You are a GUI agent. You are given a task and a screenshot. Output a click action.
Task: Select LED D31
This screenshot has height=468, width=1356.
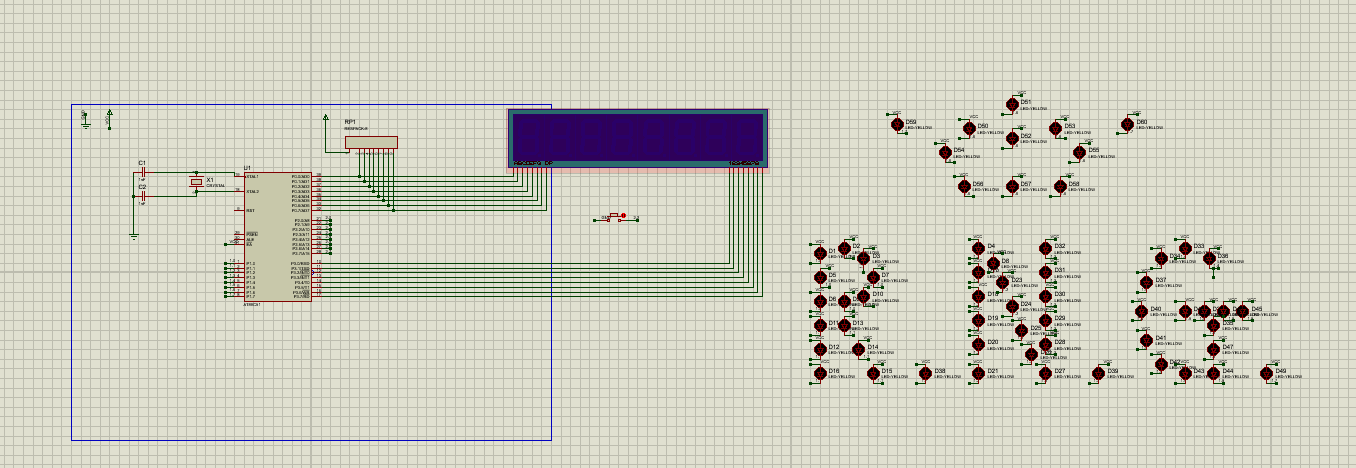[1045, 272]
